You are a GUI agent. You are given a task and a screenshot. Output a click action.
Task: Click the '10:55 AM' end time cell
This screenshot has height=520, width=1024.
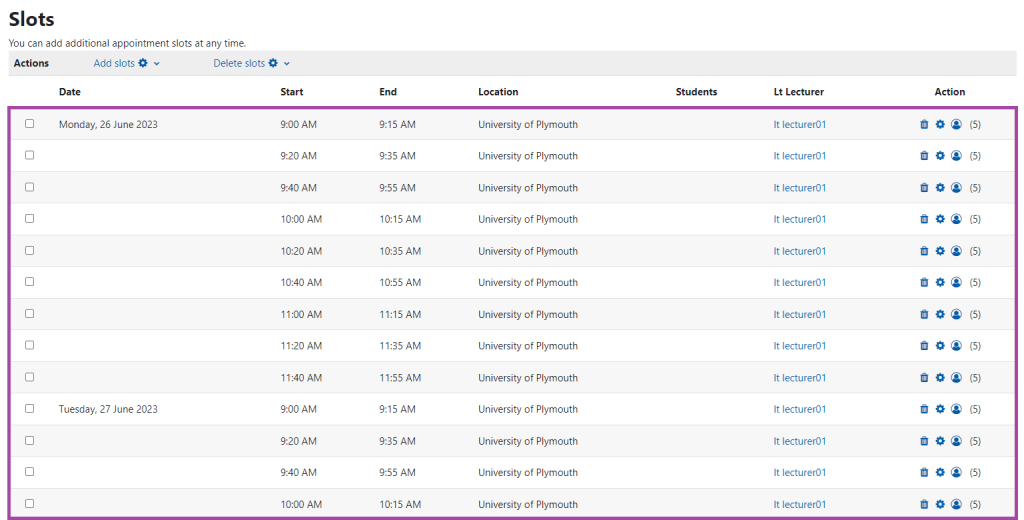pos(400,282)
